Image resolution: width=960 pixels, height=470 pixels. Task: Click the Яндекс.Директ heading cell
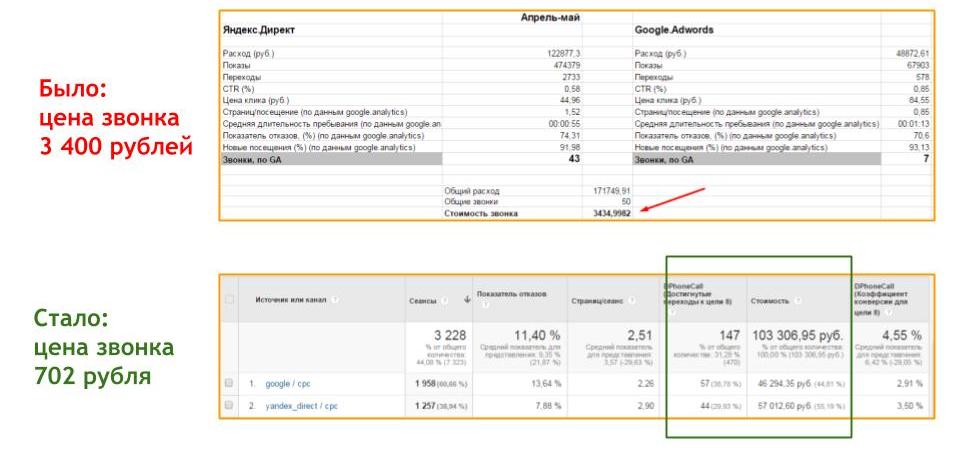(258, 30)
